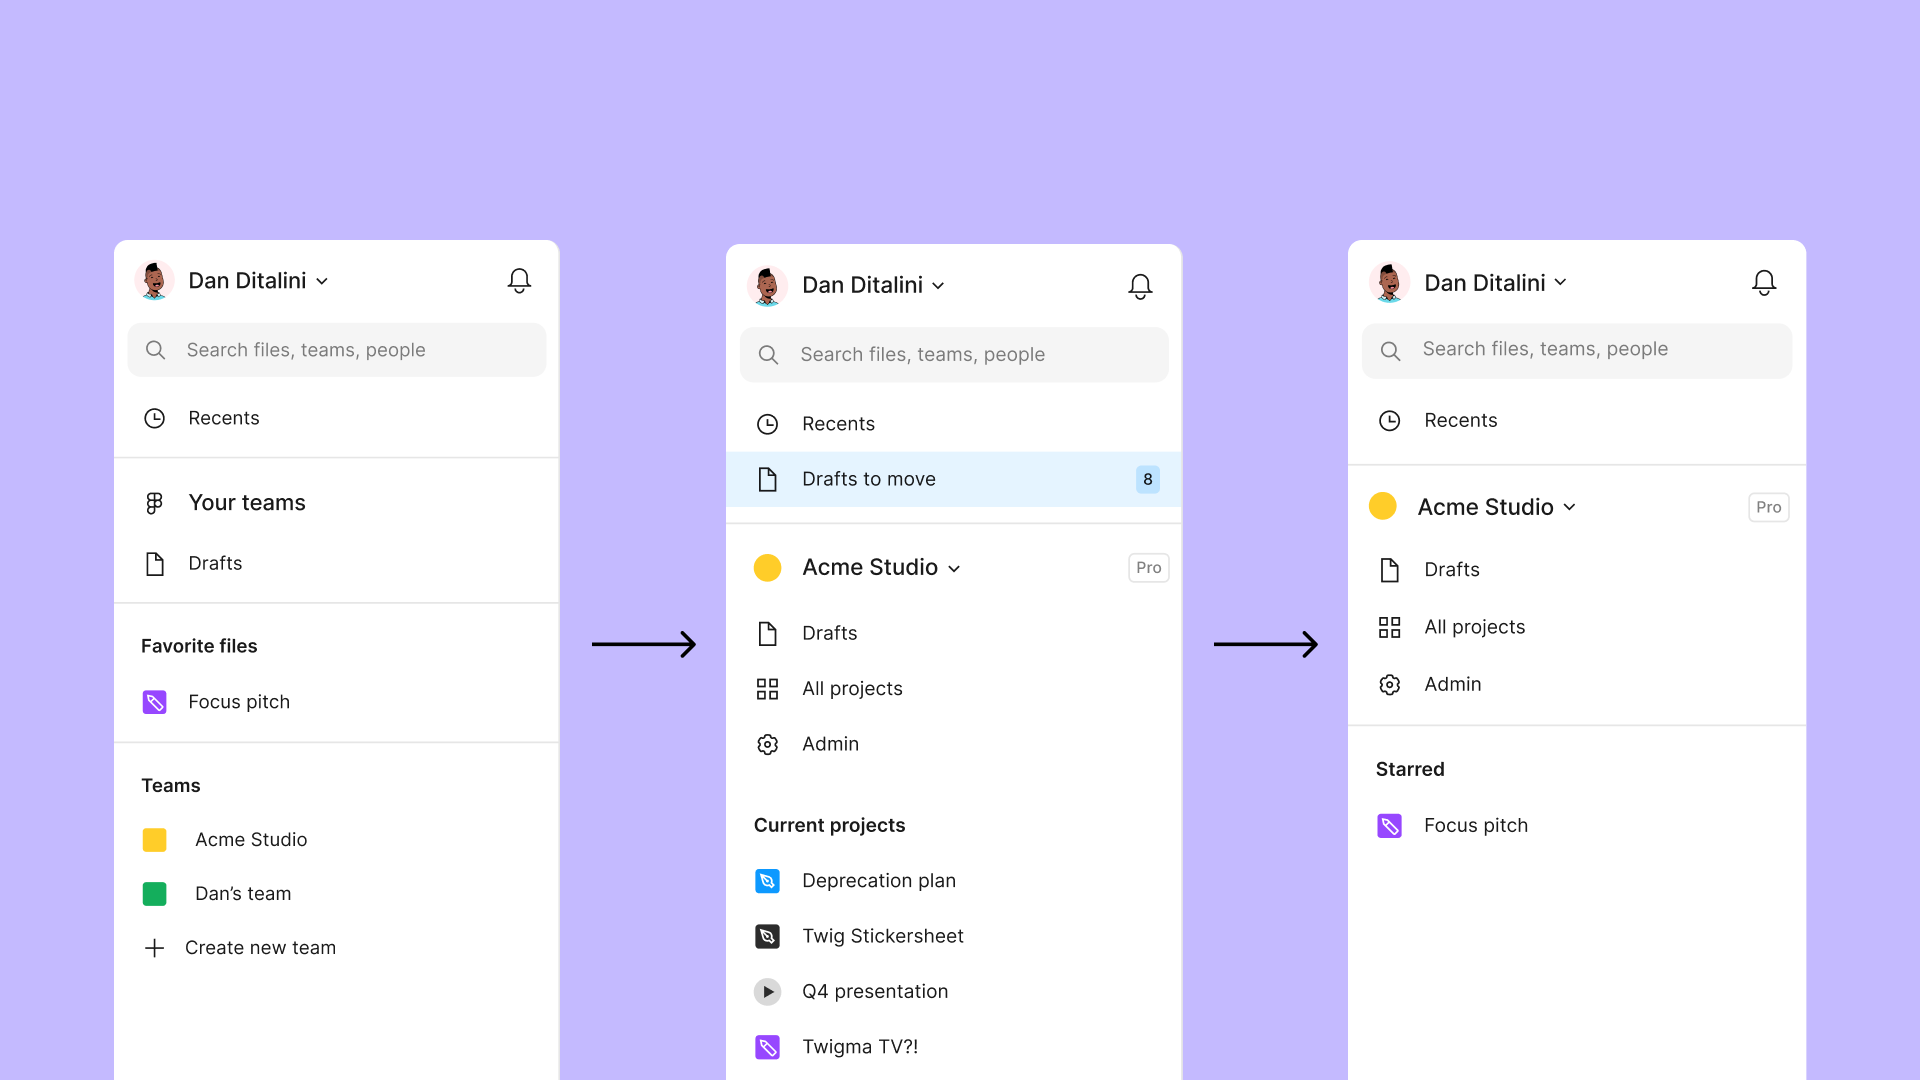Image resolution: width=1920 pixels, height=1080 pixels.
Task: Click the yellow Acme Studio team swatch in the left panel
Action: (x=154, y=840)
